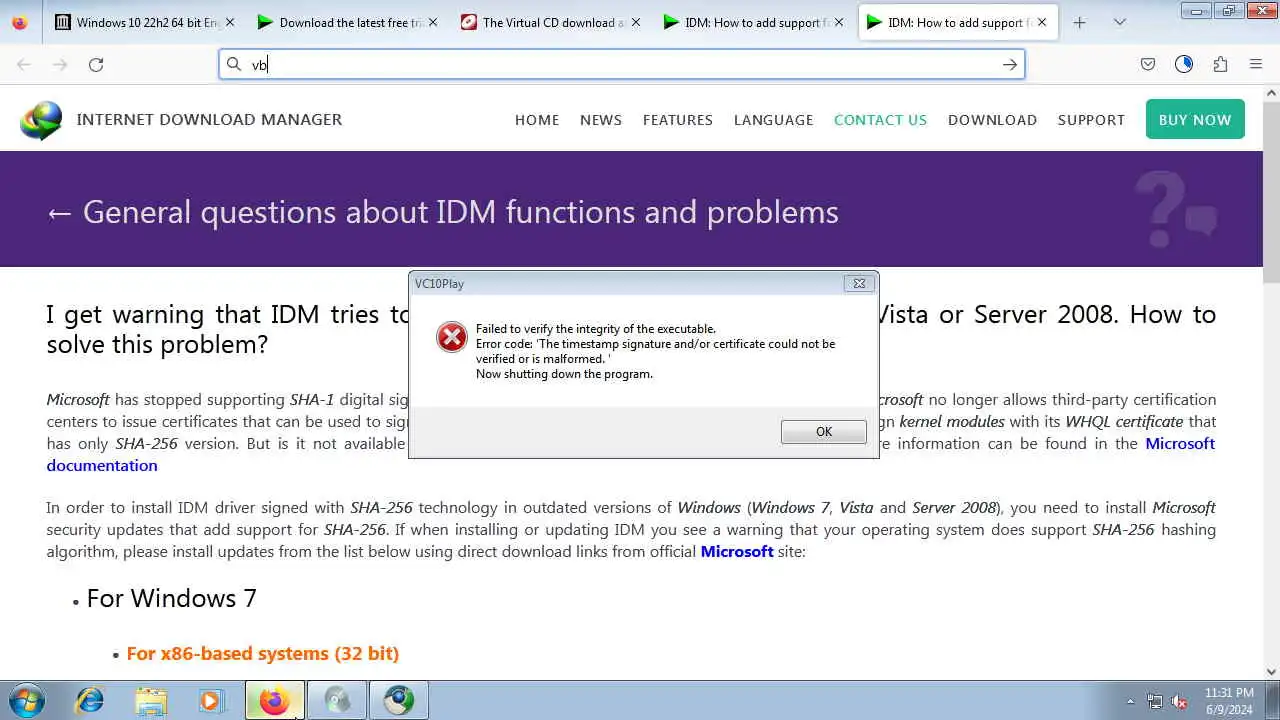Click the green BUY NOW button
This screenshot has height=720, width=1280.
[1195, 119]
